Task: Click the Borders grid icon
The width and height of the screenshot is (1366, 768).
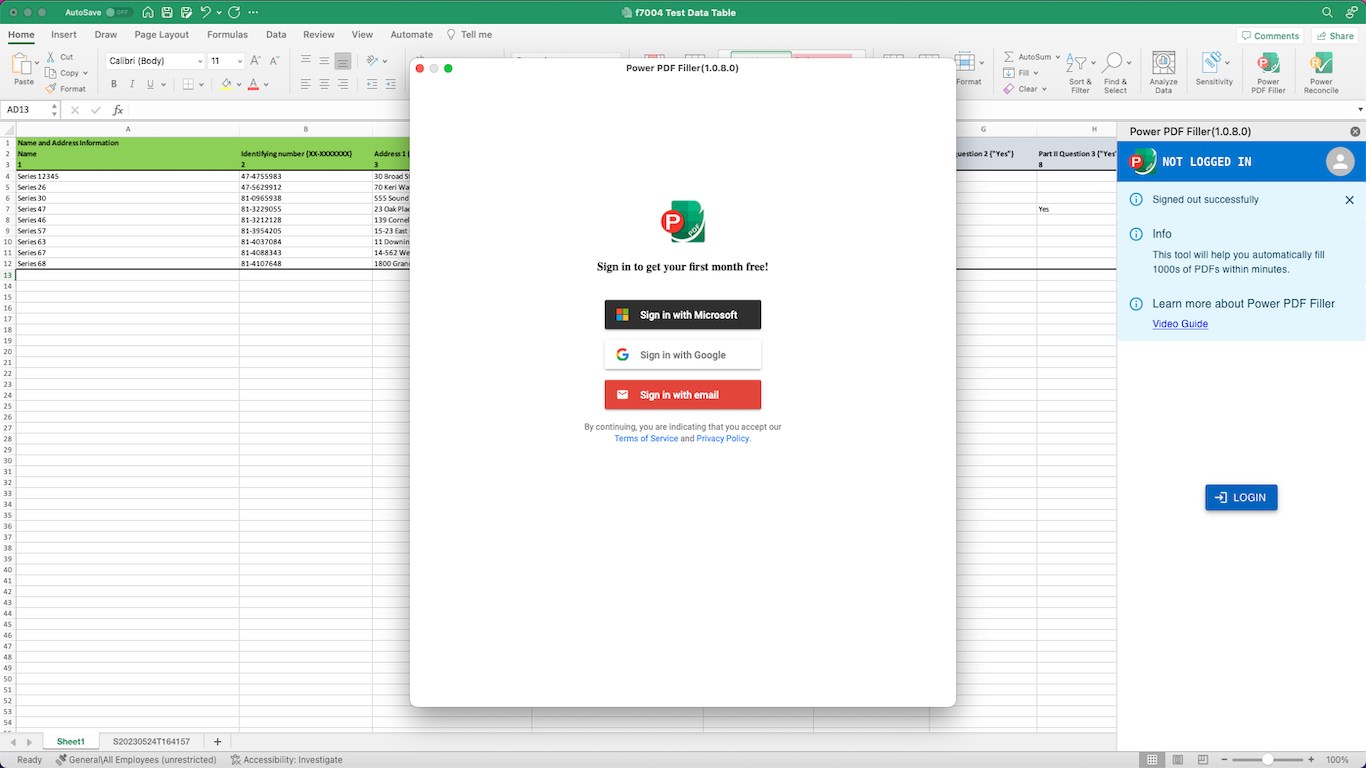Action: (187, 85)
